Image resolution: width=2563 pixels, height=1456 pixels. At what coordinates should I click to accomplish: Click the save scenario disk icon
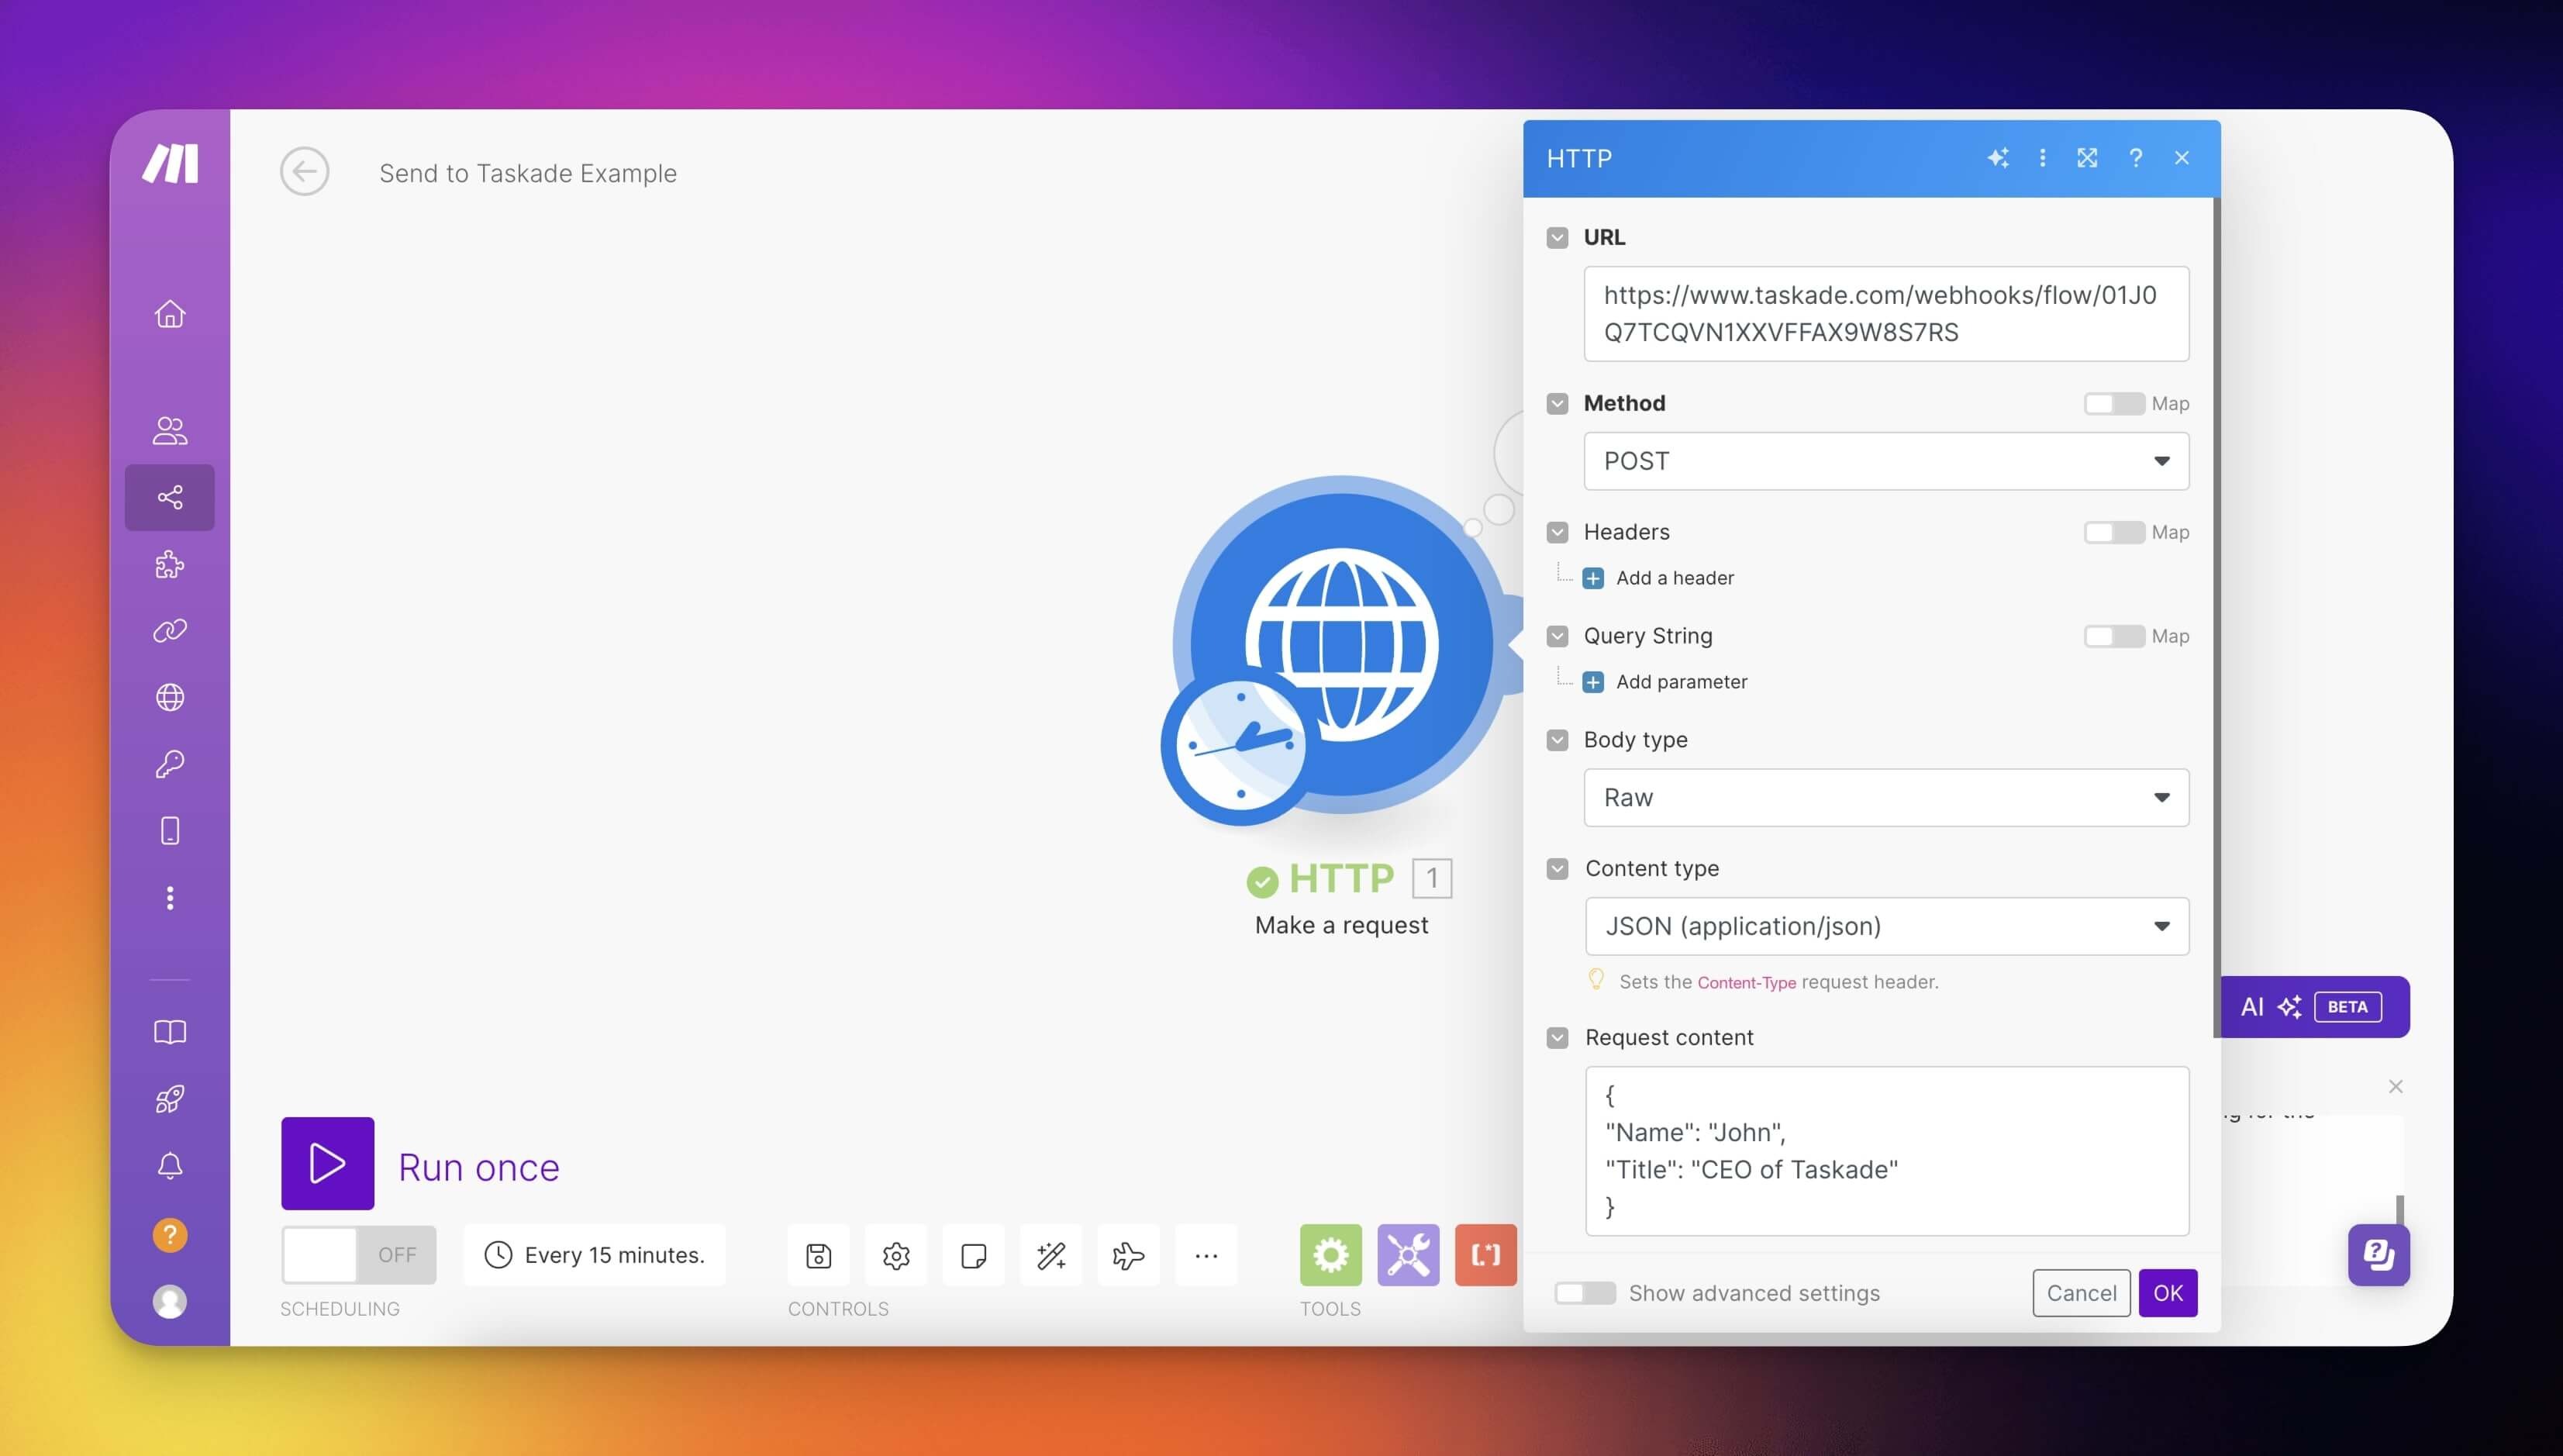point(818,1255)
